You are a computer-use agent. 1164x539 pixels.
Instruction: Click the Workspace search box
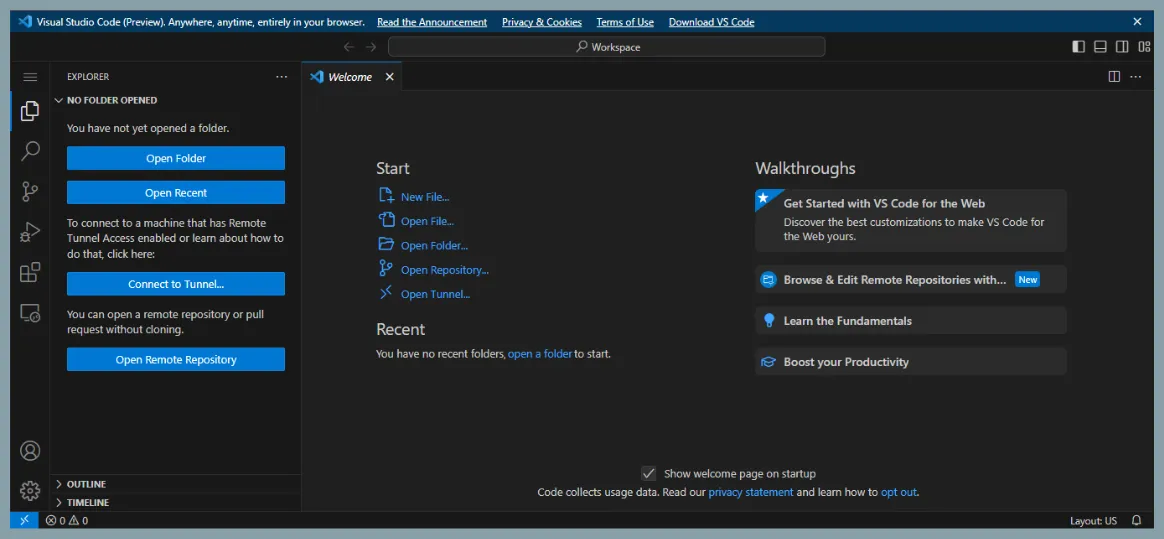tap(606, 47)
